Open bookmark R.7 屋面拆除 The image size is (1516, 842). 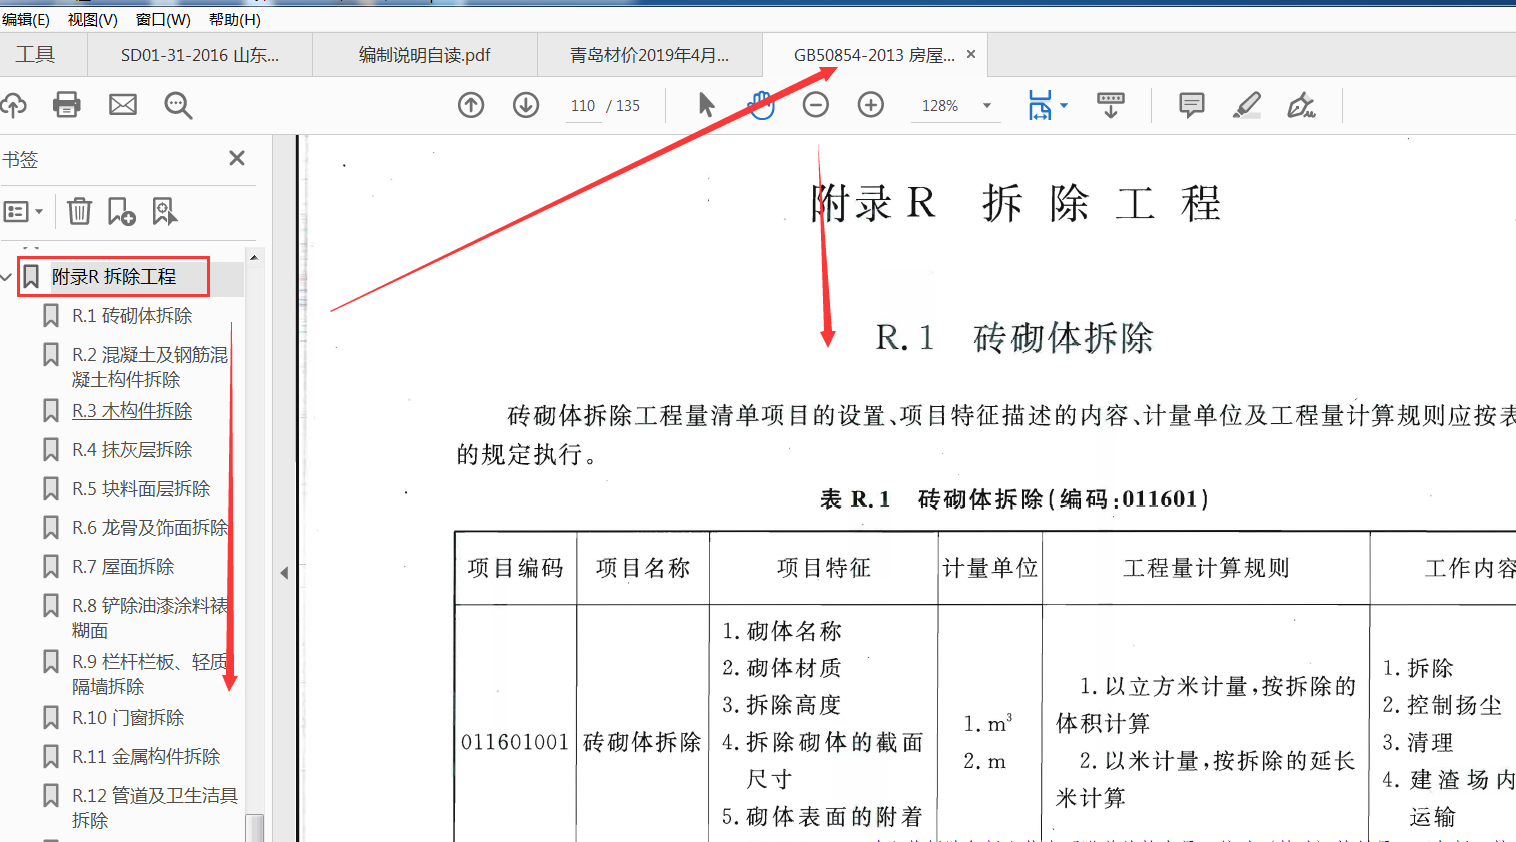click(123, 567)
